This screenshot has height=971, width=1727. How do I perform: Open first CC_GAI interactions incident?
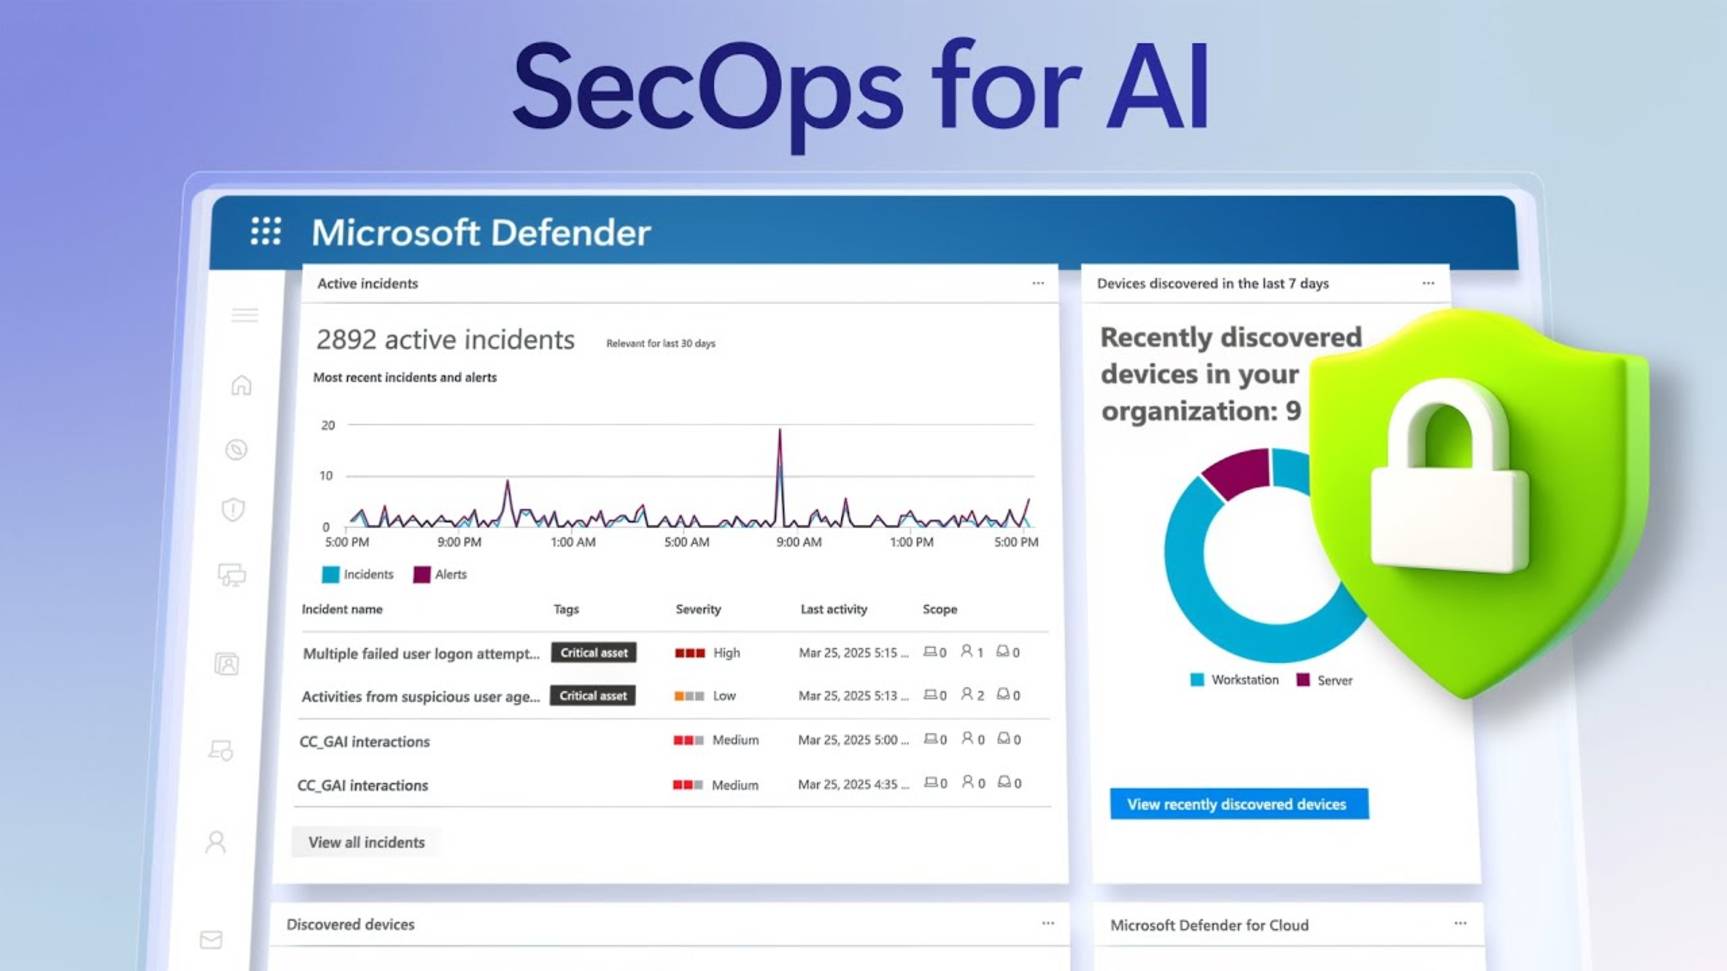(364, 741)
